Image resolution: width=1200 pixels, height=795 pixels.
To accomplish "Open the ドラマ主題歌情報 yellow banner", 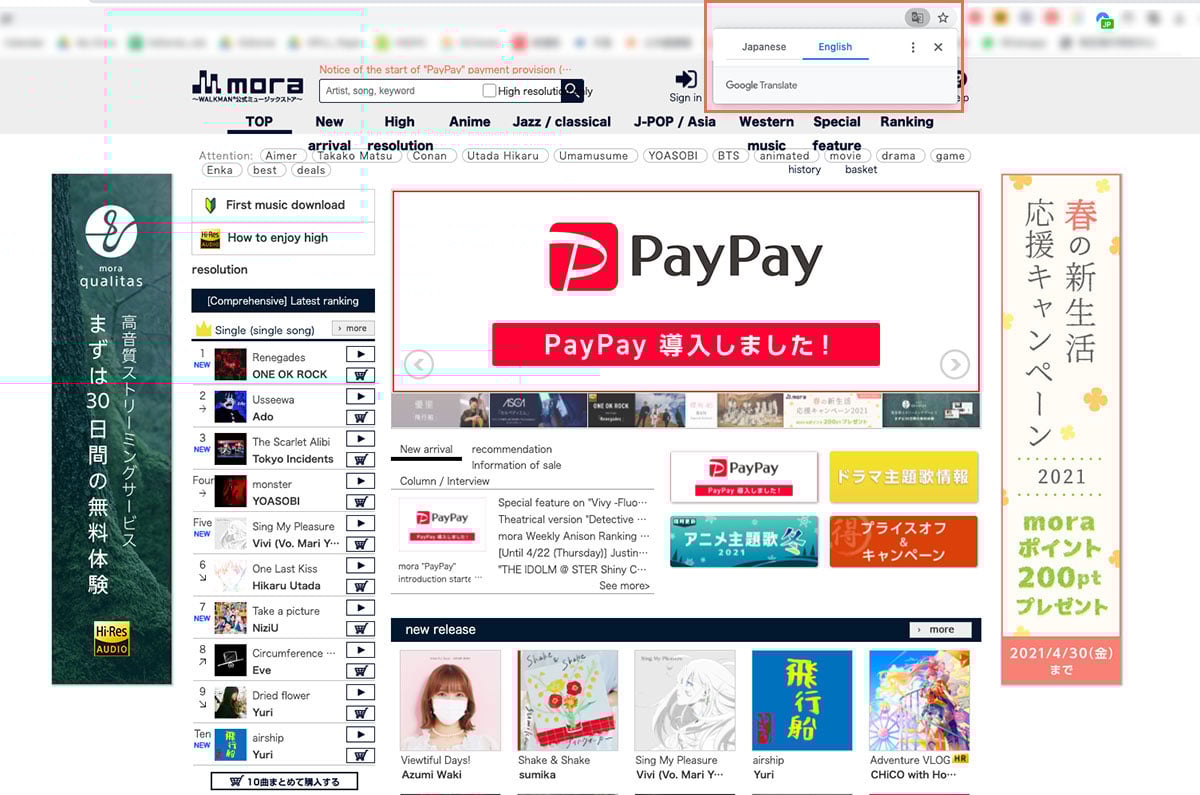I will [x=904, y=477].
